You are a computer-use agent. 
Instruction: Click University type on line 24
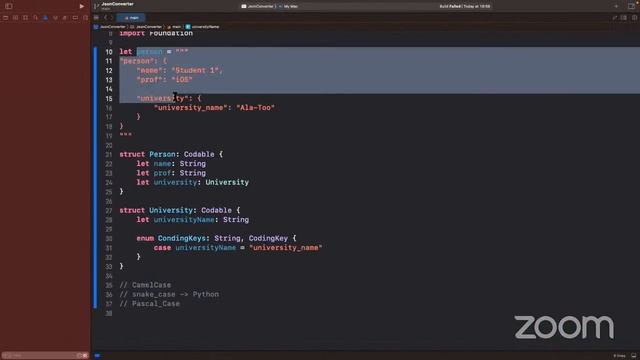click(x=227, y=182)
